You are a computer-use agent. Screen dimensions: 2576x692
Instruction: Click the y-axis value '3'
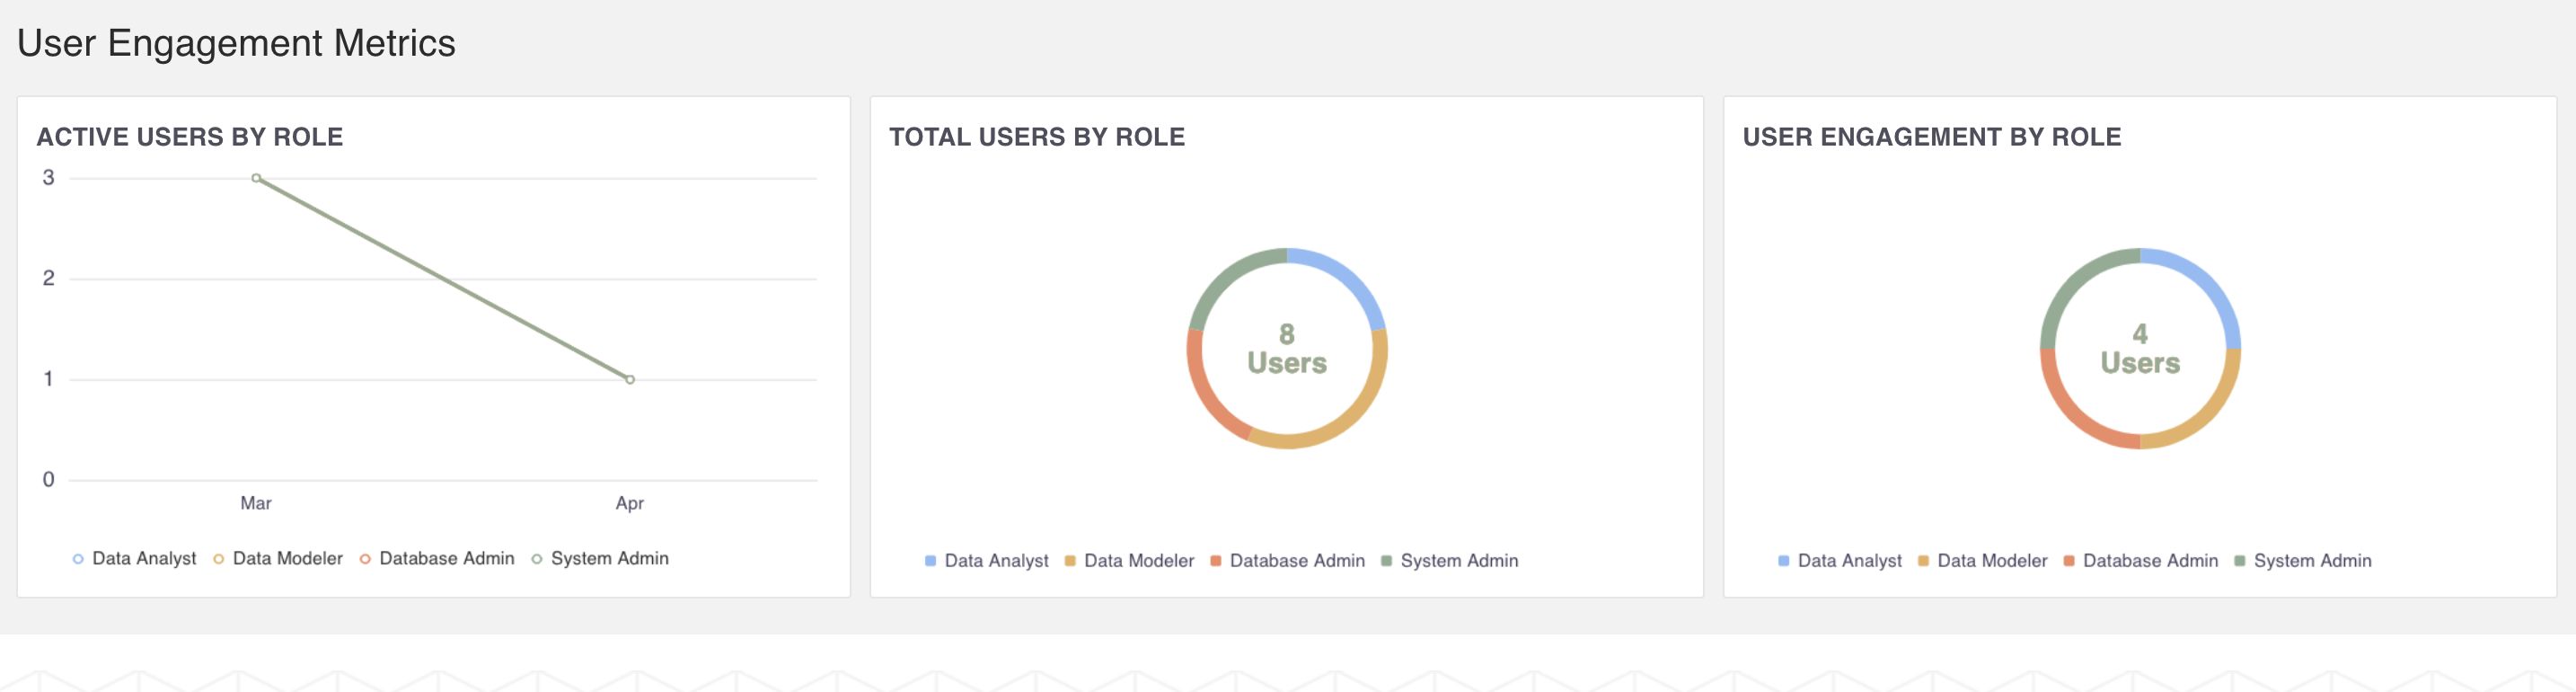coord(48,178)
